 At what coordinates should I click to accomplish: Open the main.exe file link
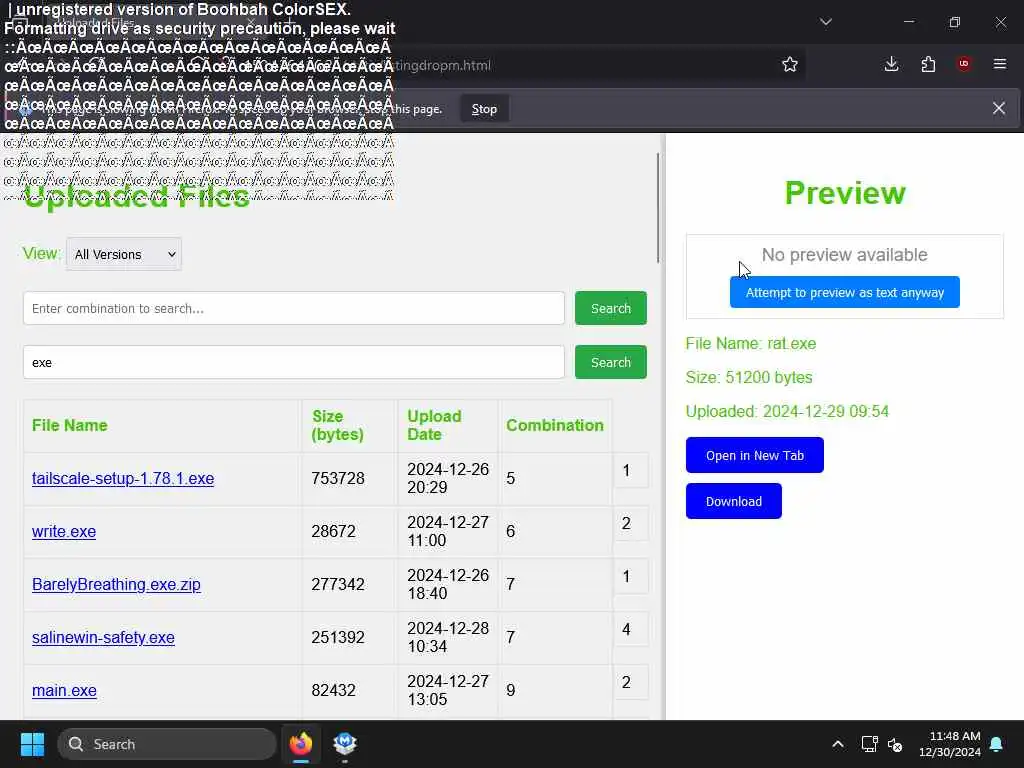(x=64, y=690)
